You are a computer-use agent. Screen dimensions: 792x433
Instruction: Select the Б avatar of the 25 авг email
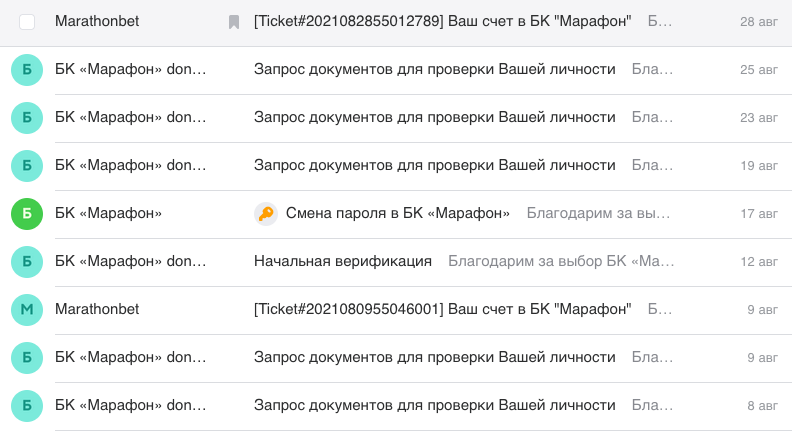tap(27, 69)
